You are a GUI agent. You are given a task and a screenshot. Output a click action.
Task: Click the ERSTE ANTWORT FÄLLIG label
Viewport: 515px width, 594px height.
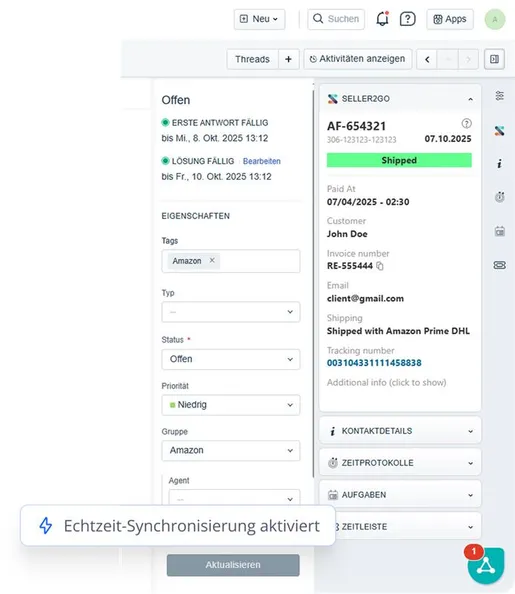click(x=220, y=123)
